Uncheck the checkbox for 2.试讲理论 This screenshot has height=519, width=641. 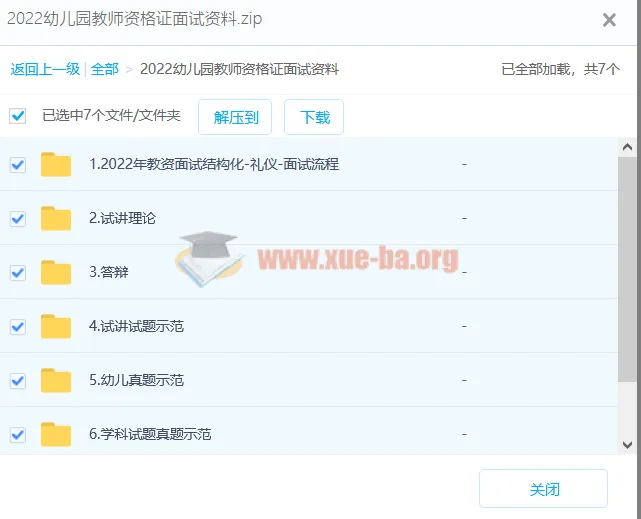17,218
